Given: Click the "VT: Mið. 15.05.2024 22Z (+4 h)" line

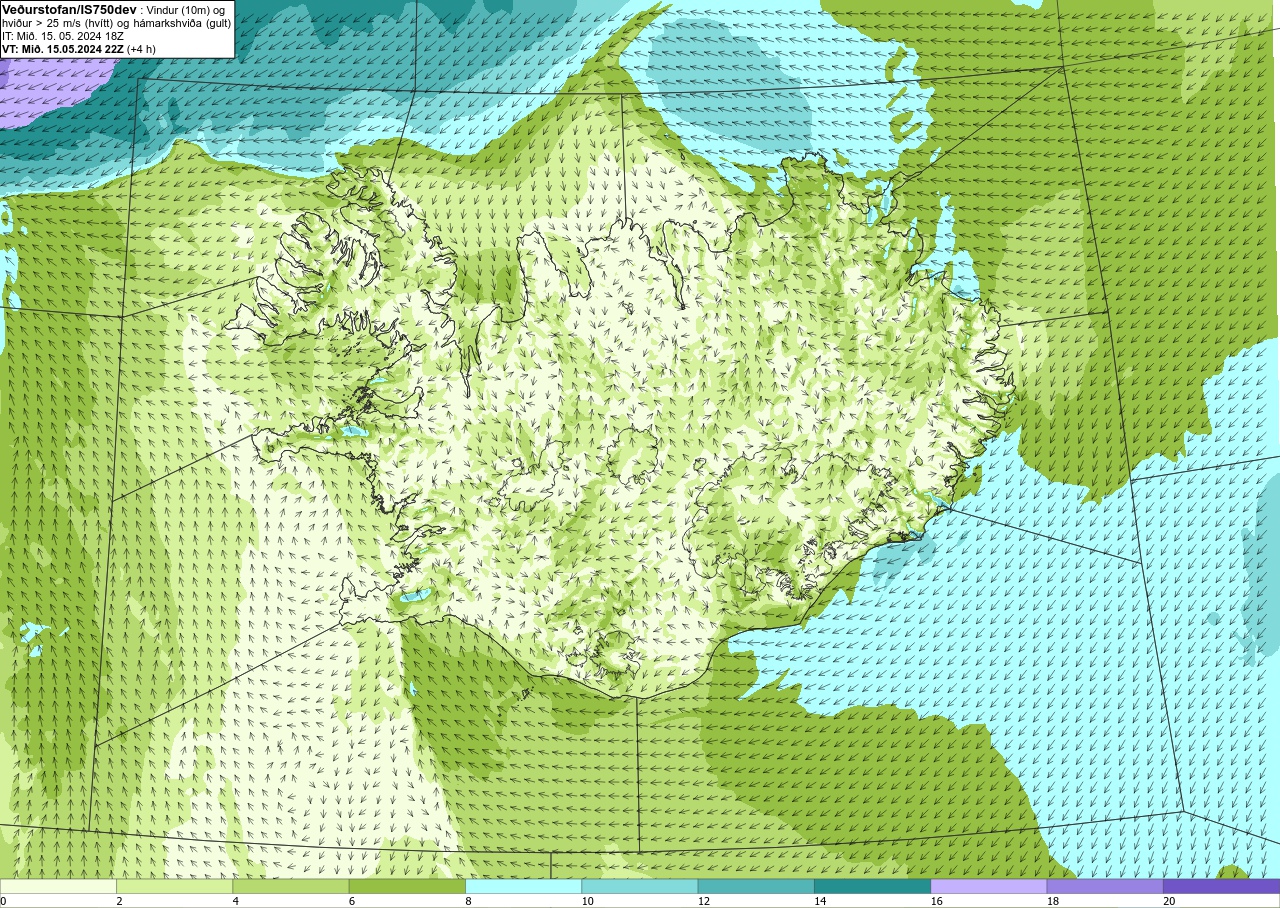Looking at the screenshot, I should (79, 48).
